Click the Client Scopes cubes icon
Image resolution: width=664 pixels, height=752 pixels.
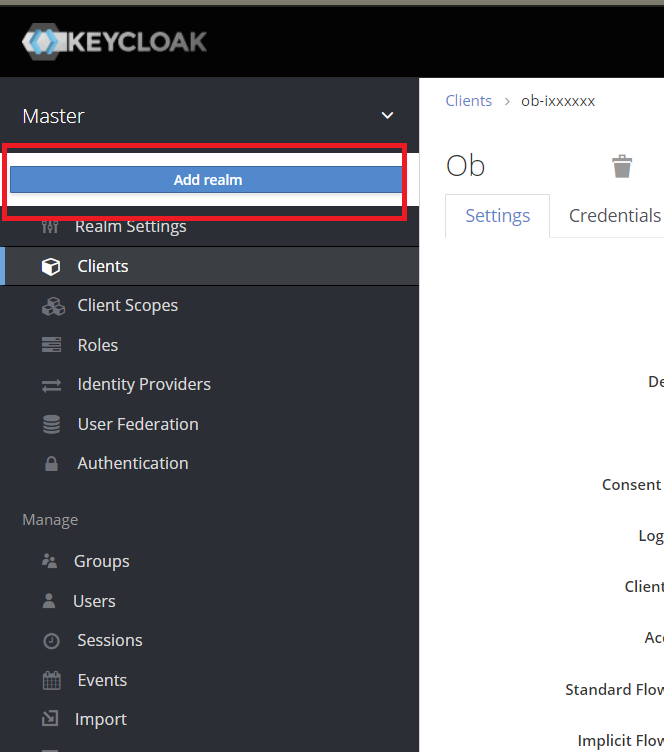(x=53, y=306)
